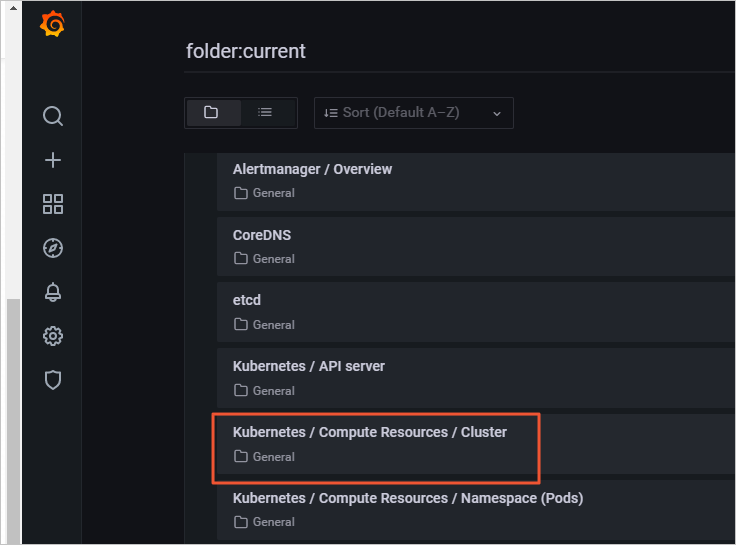Click General folder label under CoreDNS
The width and height of the screenshot is (736, 545).
pos(273,258)
